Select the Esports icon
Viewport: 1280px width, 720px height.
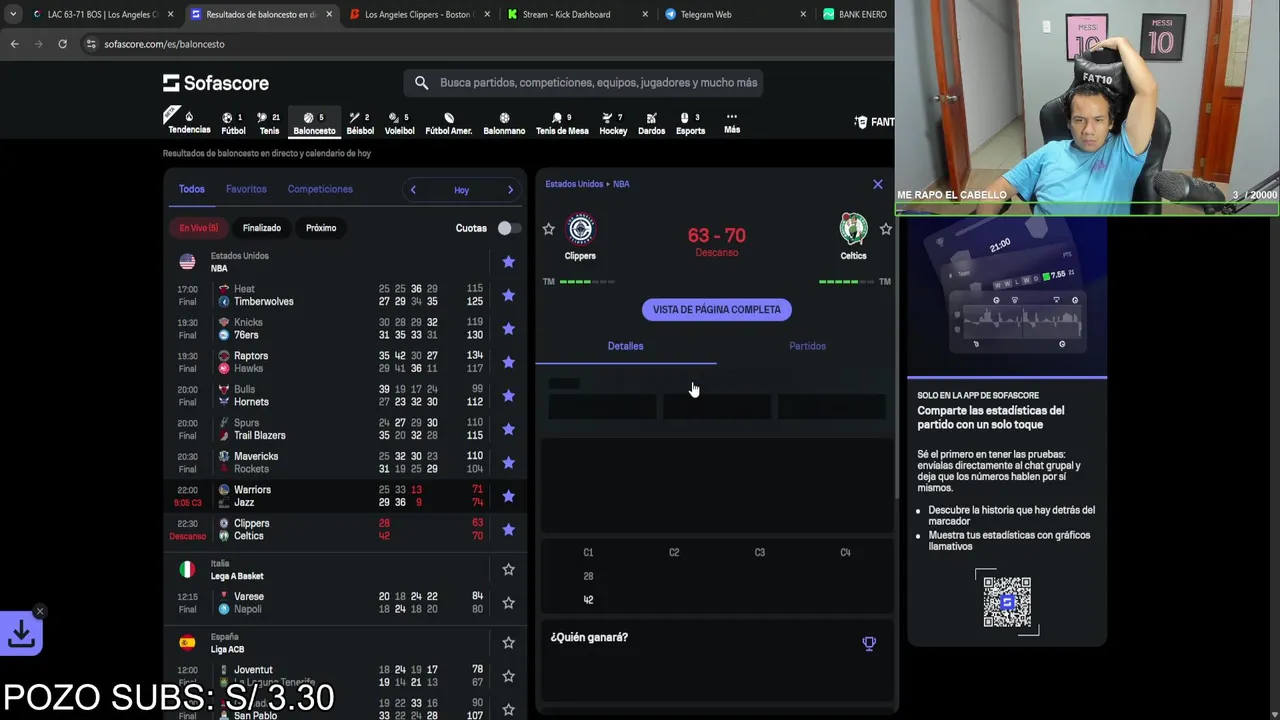690,123
